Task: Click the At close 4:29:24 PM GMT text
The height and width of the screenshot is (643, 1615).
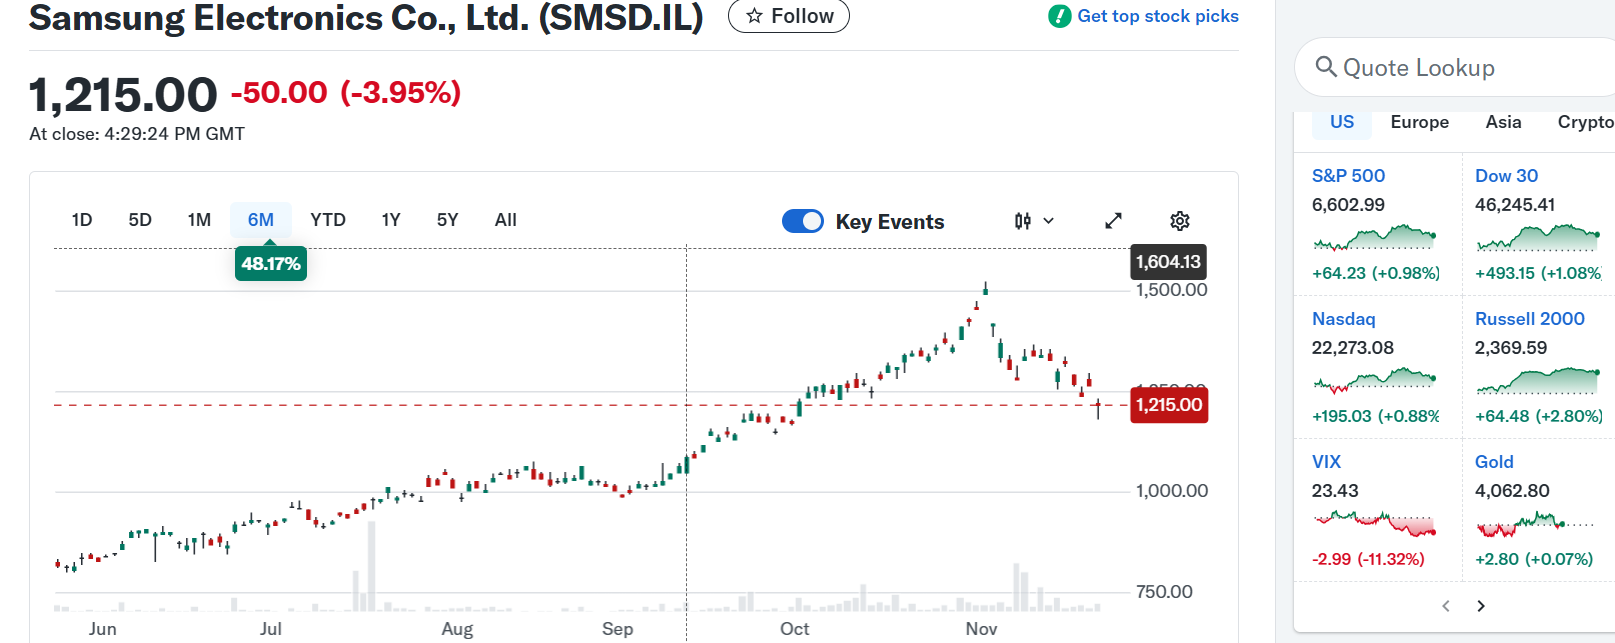Action: pyautogui.click(x=137, y=134)
